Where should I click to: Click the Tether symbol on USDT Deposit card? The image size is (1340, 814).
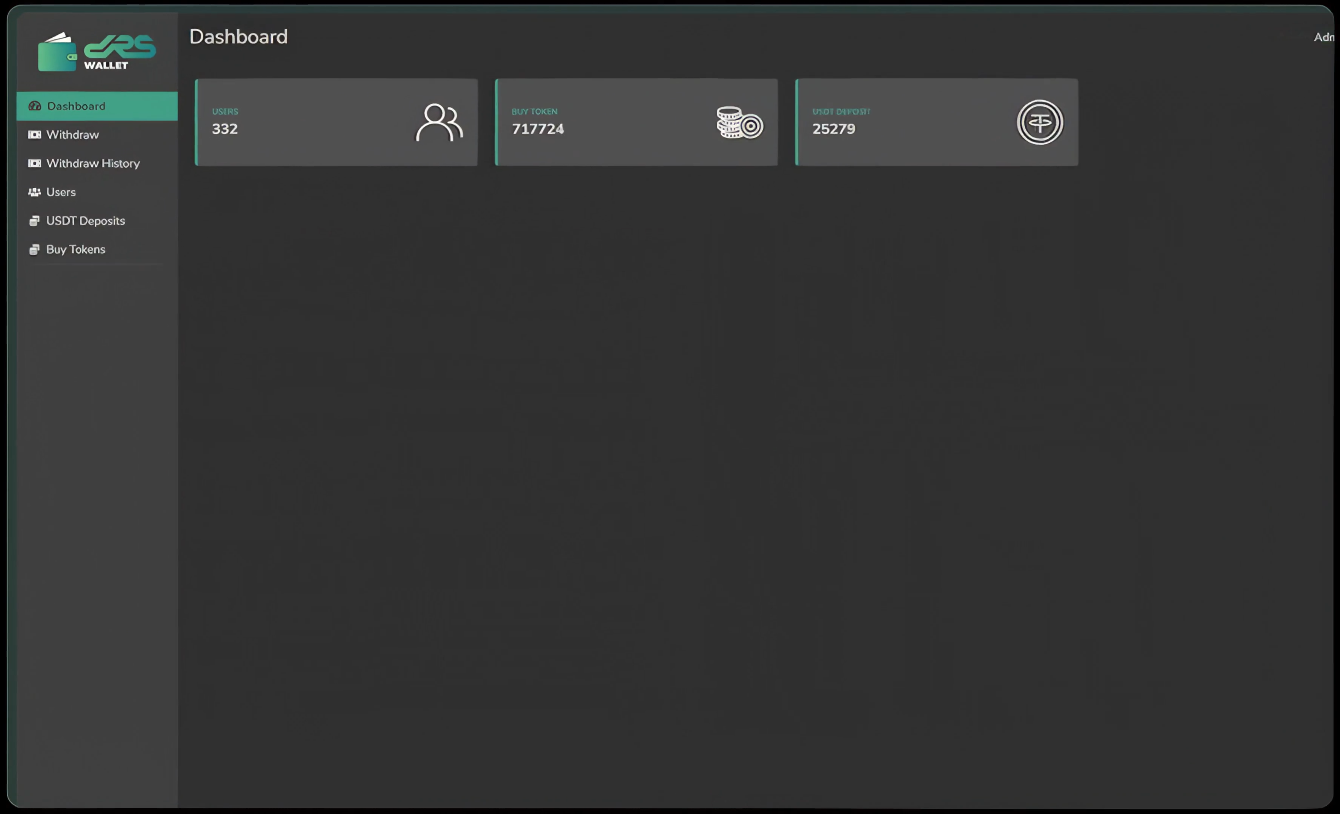click(1039, 123)
